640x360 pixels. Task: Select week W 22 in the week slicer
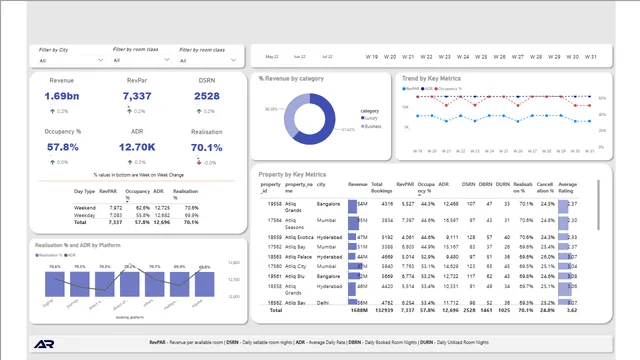pyautogui.click(x=426, y=57)
